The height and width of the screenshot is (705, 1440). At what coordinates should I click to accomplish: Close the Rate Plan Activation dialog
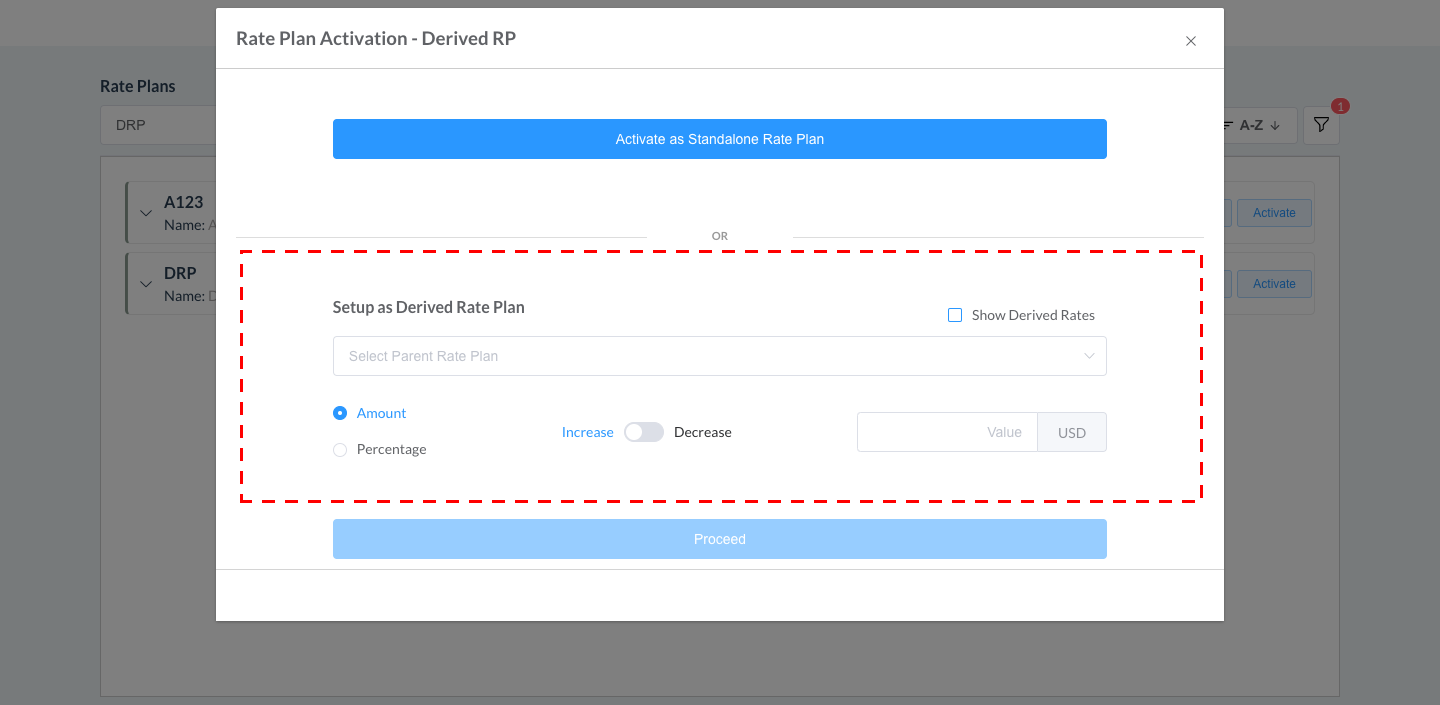point(1190,41)
